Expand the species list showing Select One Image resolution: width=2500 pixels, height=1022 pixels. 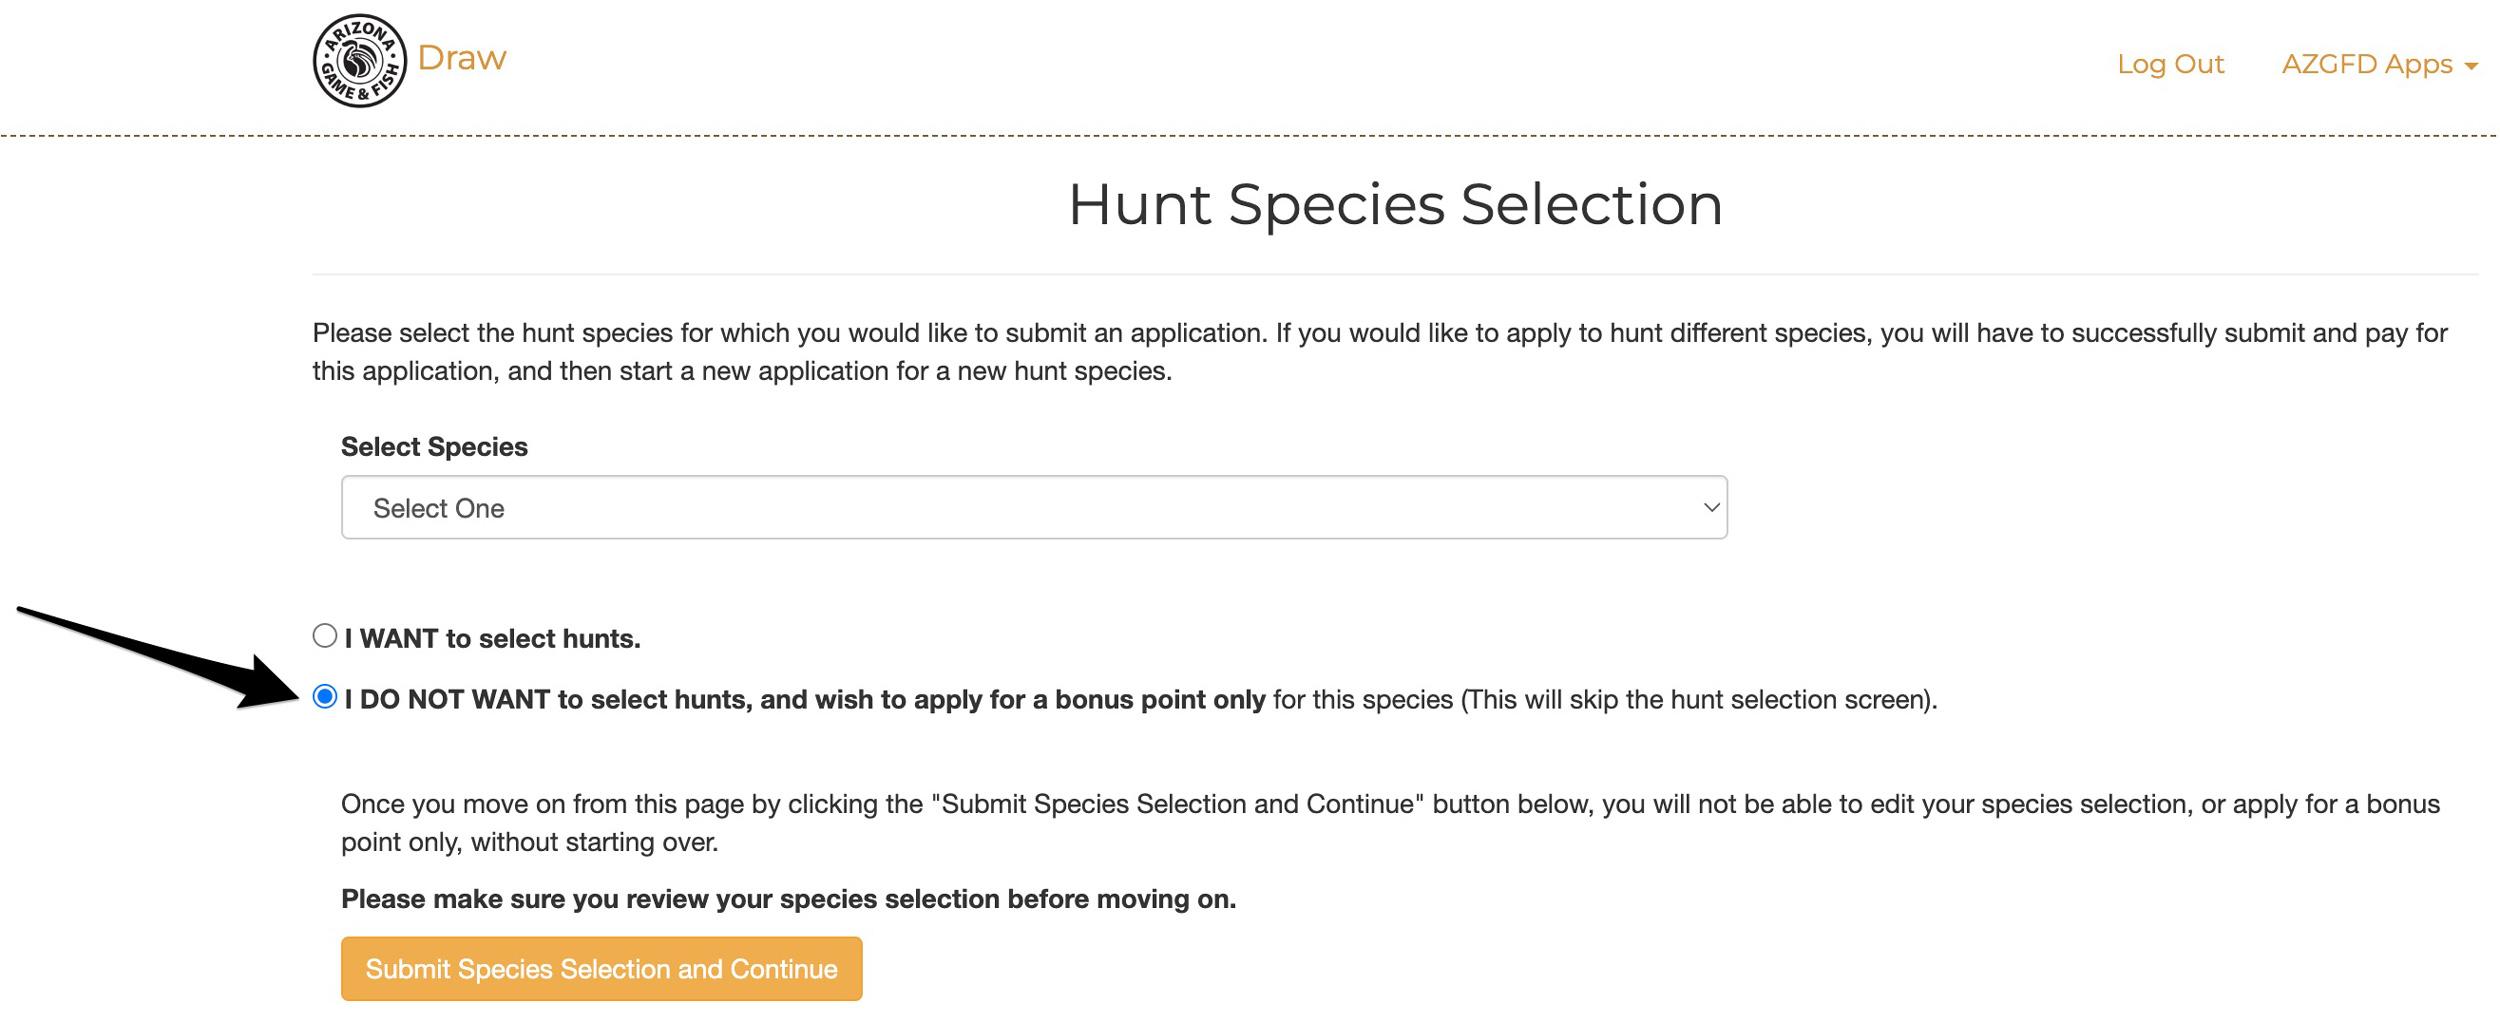tap(1034, 507)
